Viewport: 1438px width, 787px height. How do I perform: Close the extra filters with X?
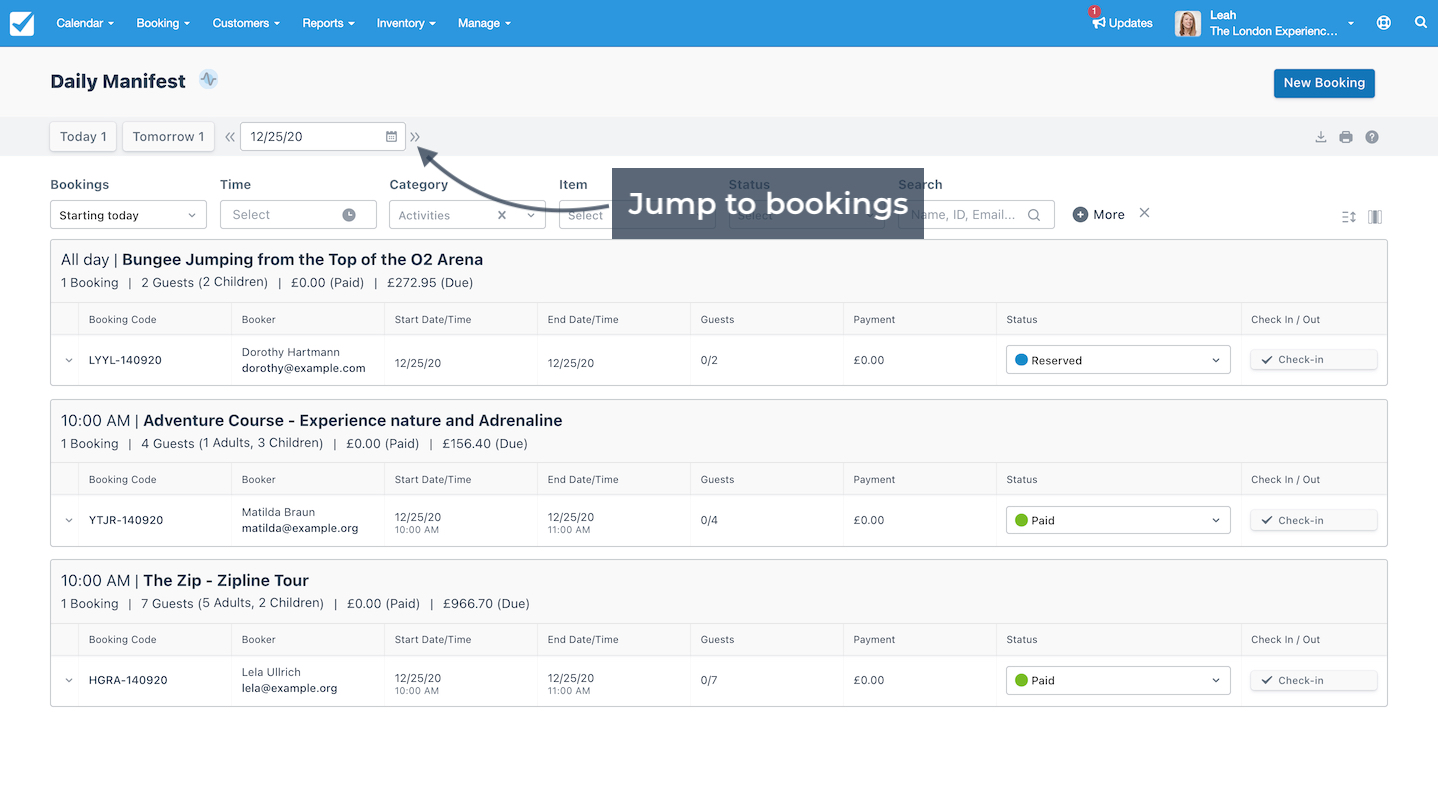coord(1145,213)
